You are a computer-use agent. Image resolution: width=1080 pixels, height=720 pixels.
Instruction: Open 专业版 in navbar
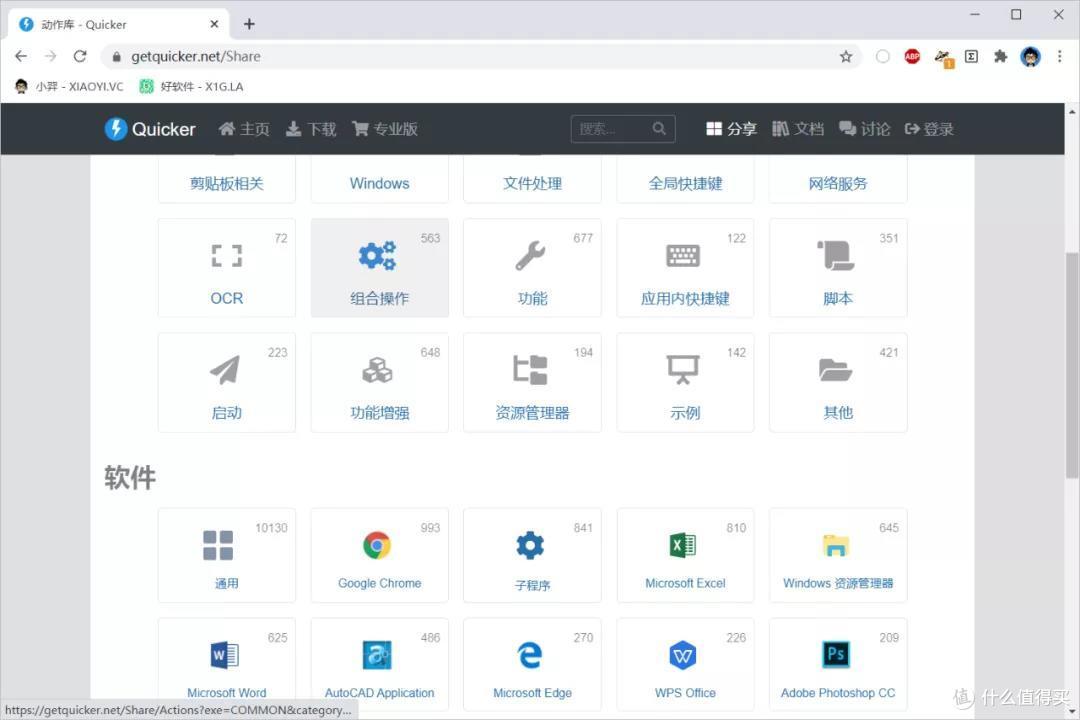[x=385, y=129]
